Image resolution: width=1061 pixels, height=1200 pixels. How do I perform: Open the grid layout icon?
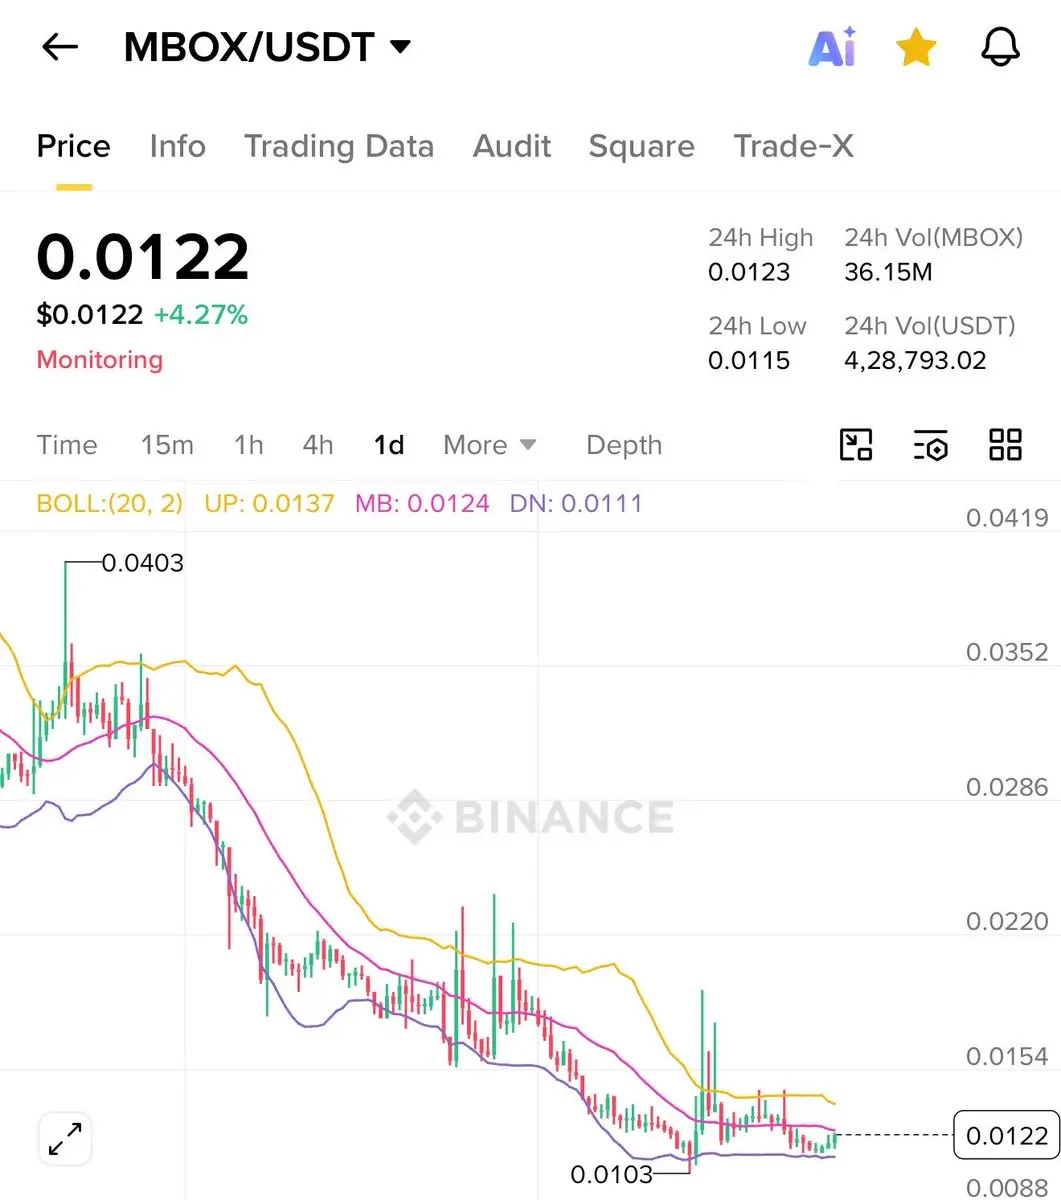(1005, 444)
